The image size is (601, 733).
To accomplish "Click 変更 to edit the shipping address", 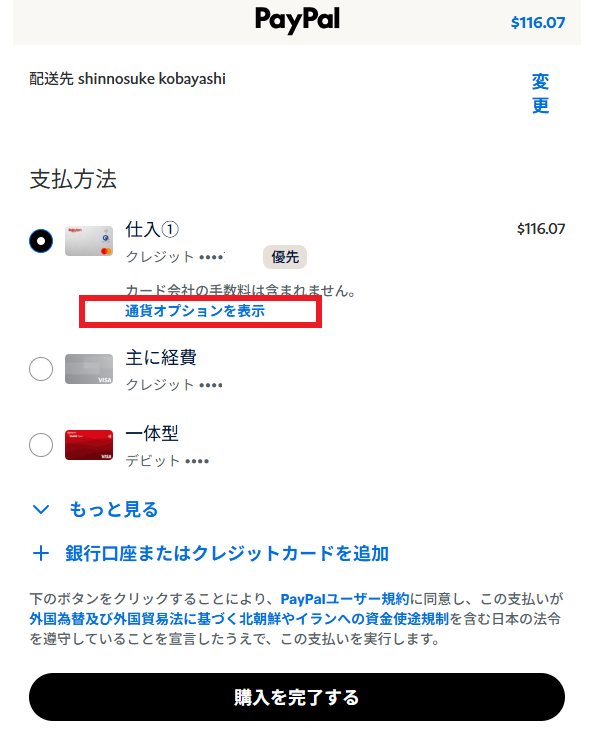I will (x=540, y=93).
